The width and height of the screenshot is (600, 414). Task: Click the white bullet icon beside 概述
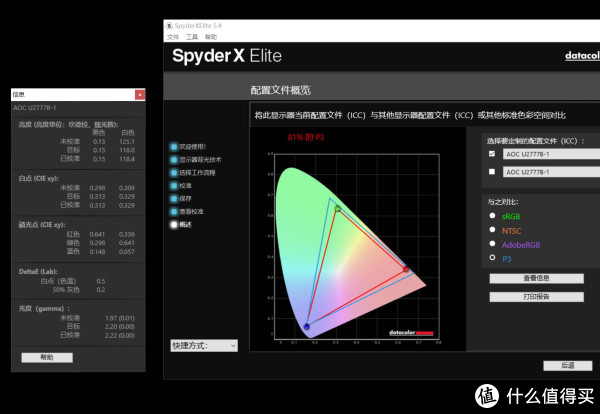(x=174, y=225)
